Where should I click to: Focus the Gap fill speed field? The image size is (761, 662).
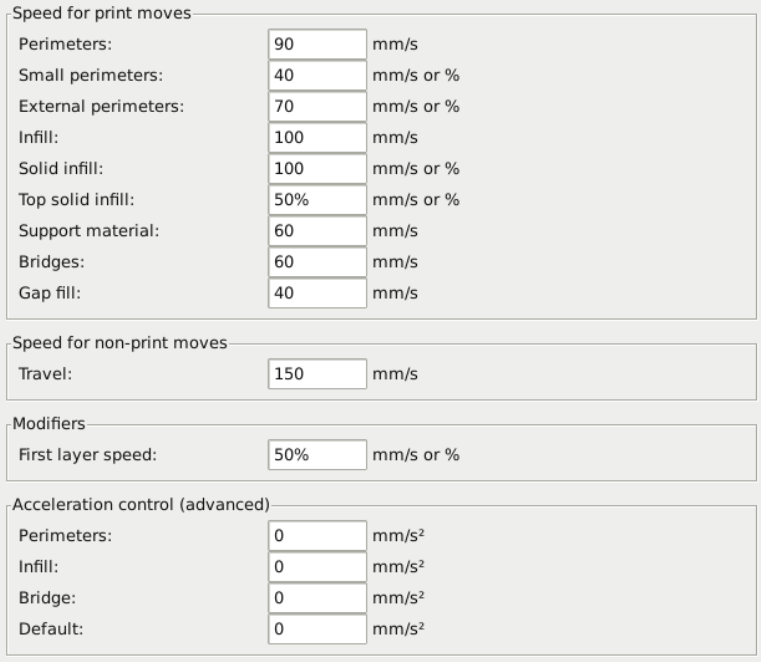[x=318, y=293]
